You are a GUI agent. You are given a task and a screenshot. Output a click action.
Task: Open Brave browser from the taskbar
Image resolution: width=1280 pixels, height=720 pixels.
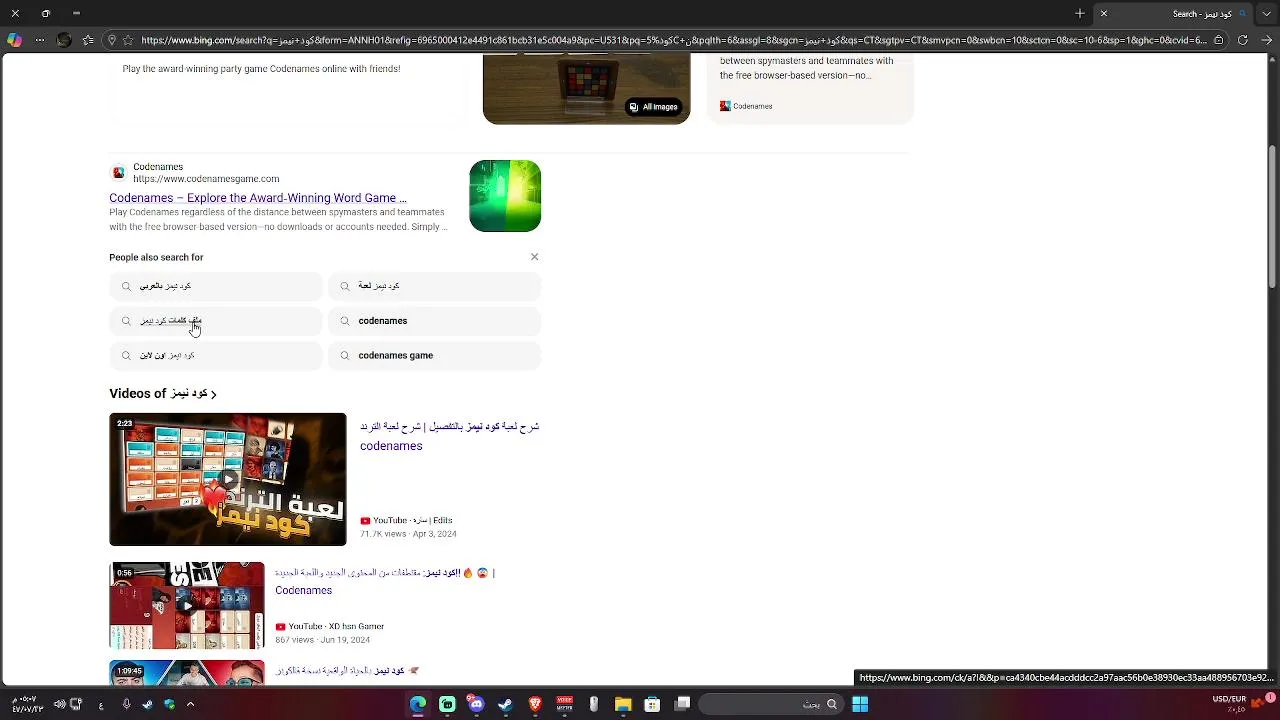[535, 705]
